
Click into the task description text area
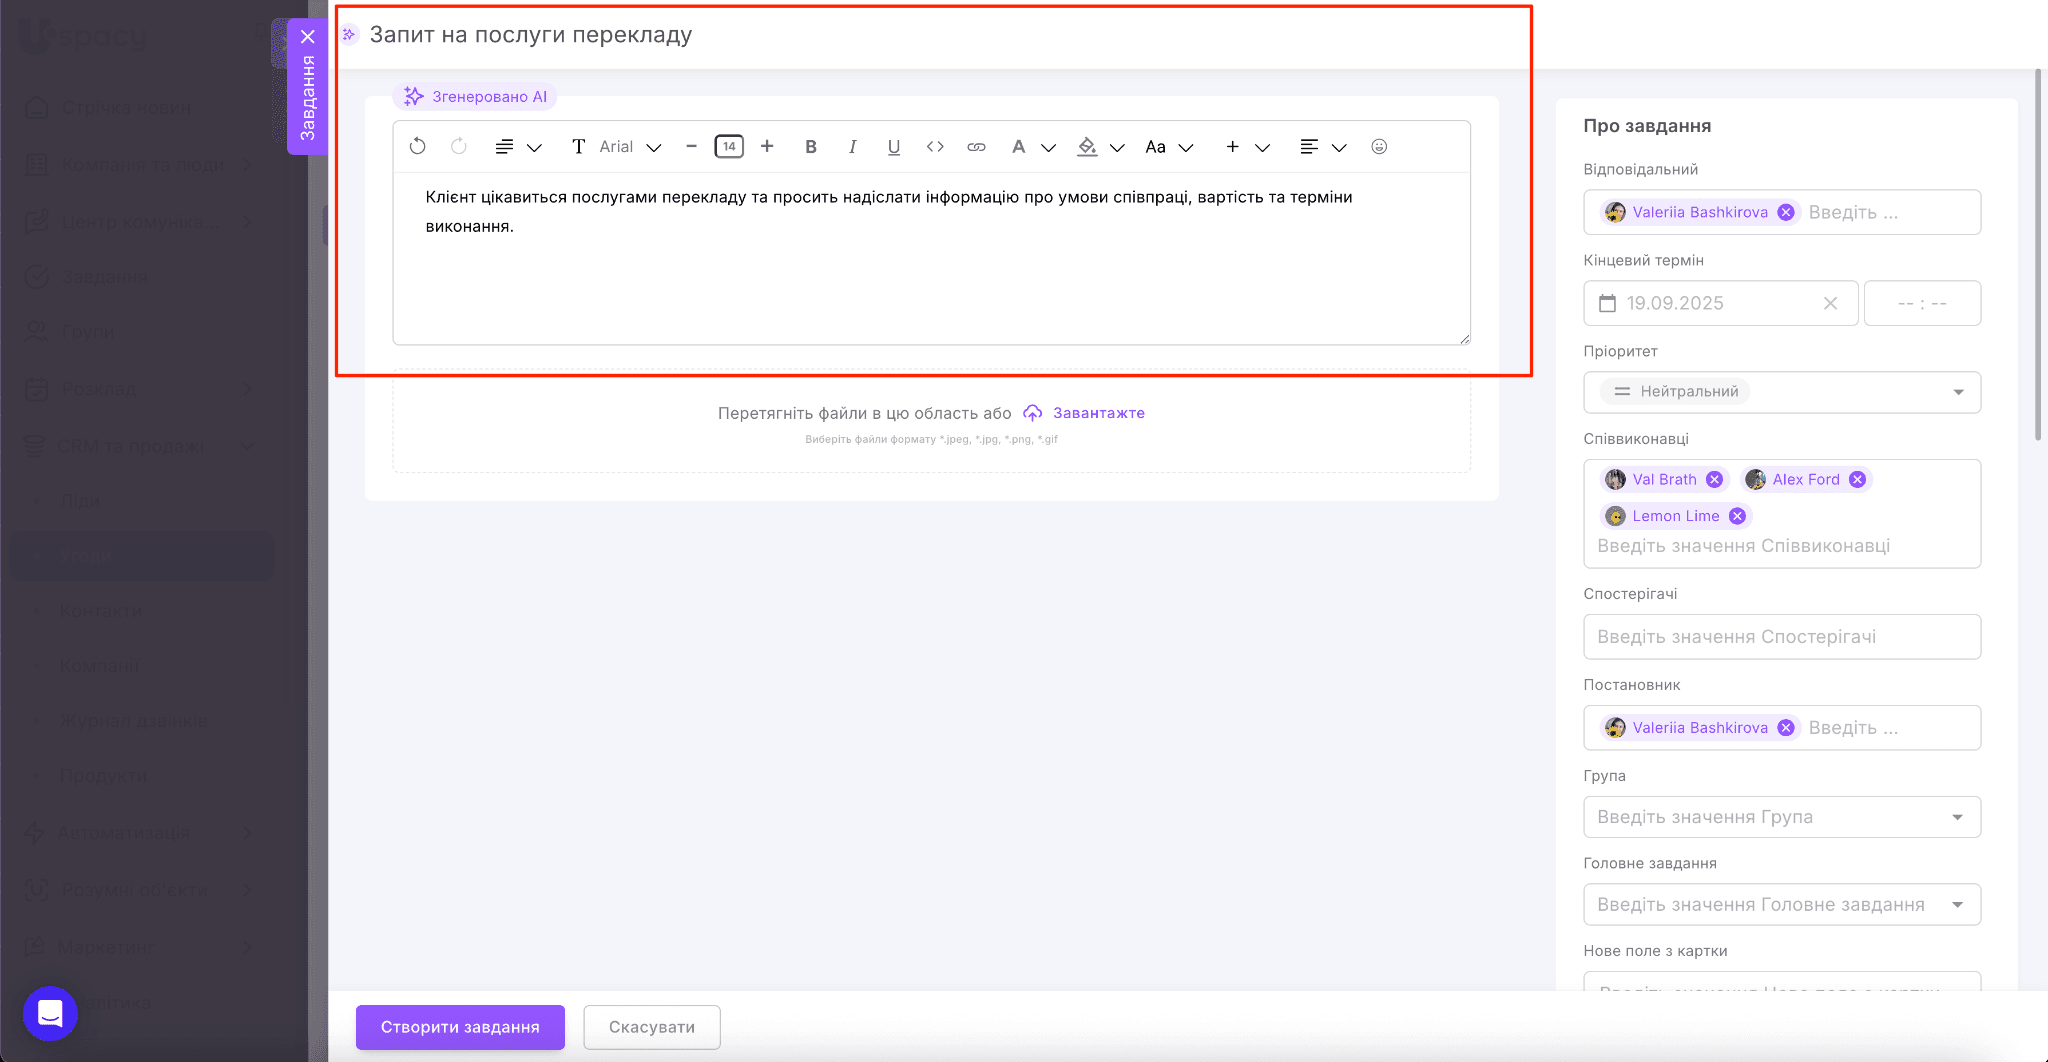(931, 258)
